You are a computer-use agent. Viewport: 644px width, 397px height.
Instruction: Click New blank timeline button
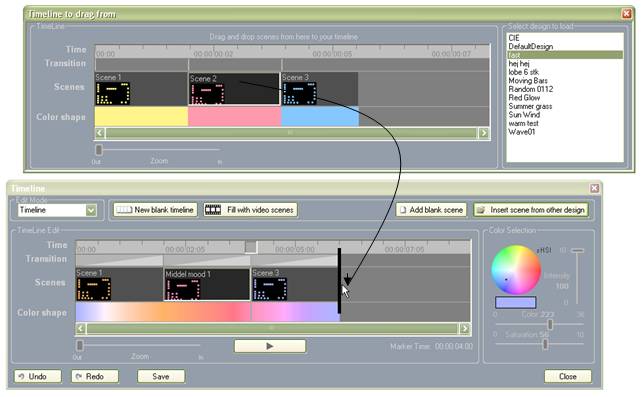tap(155, 210)
